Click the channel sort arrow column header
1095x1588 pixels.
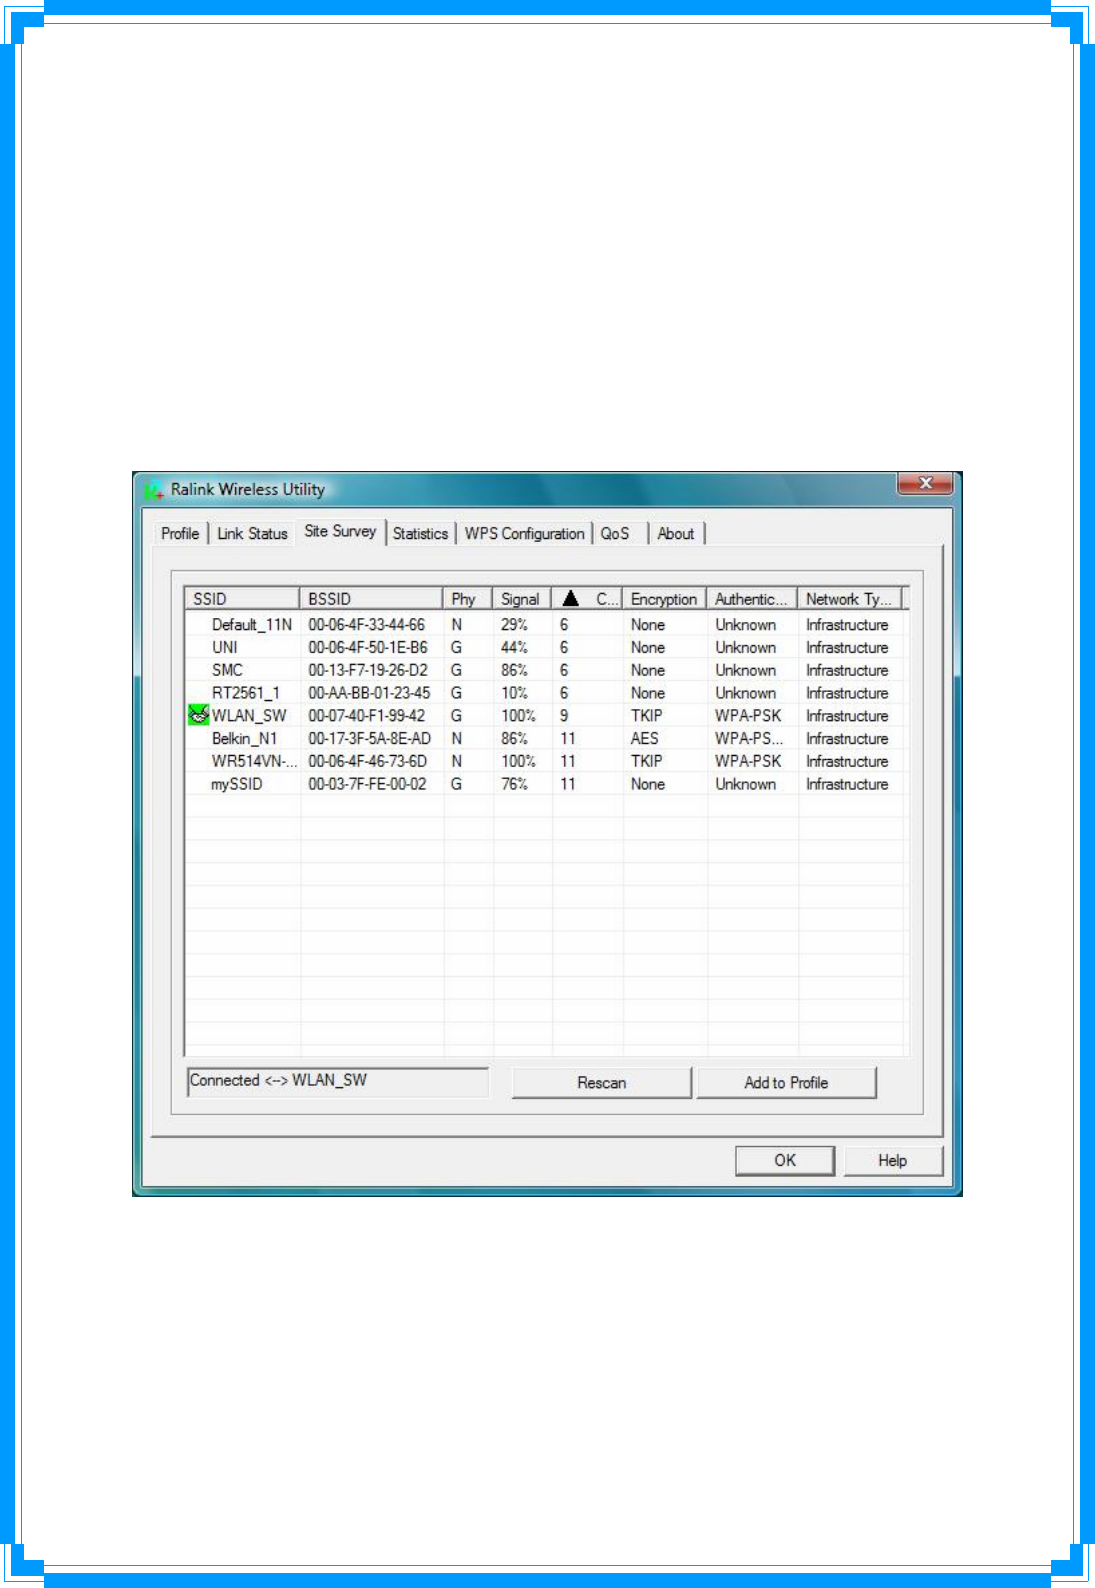tap(587, 599)
